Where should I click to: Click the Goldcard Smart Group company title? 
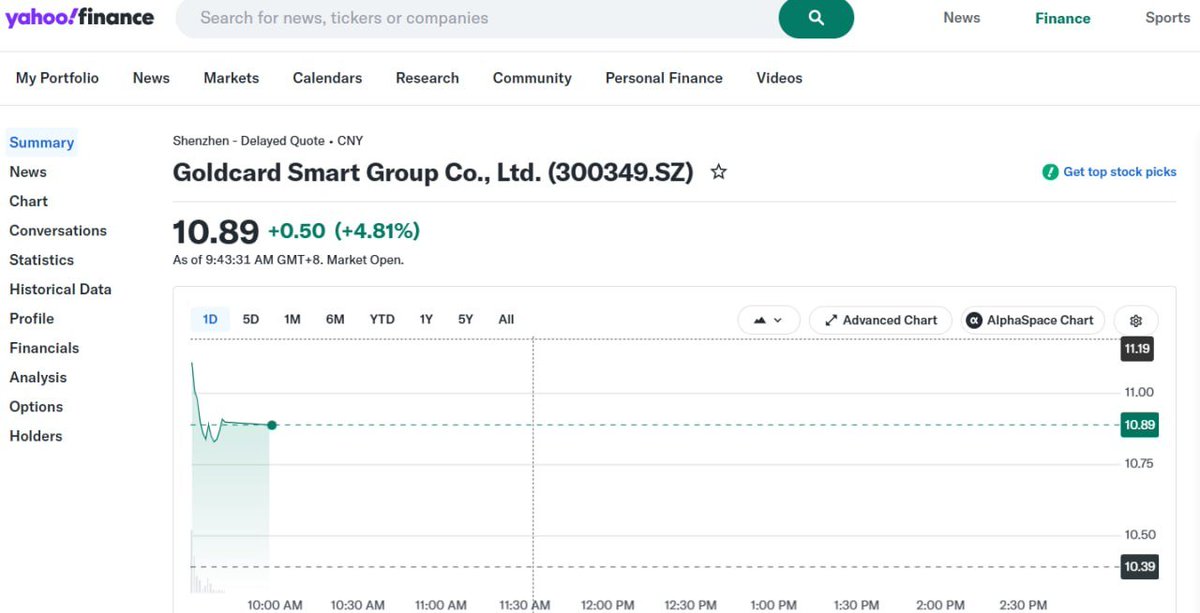click(x=433, y=172)
